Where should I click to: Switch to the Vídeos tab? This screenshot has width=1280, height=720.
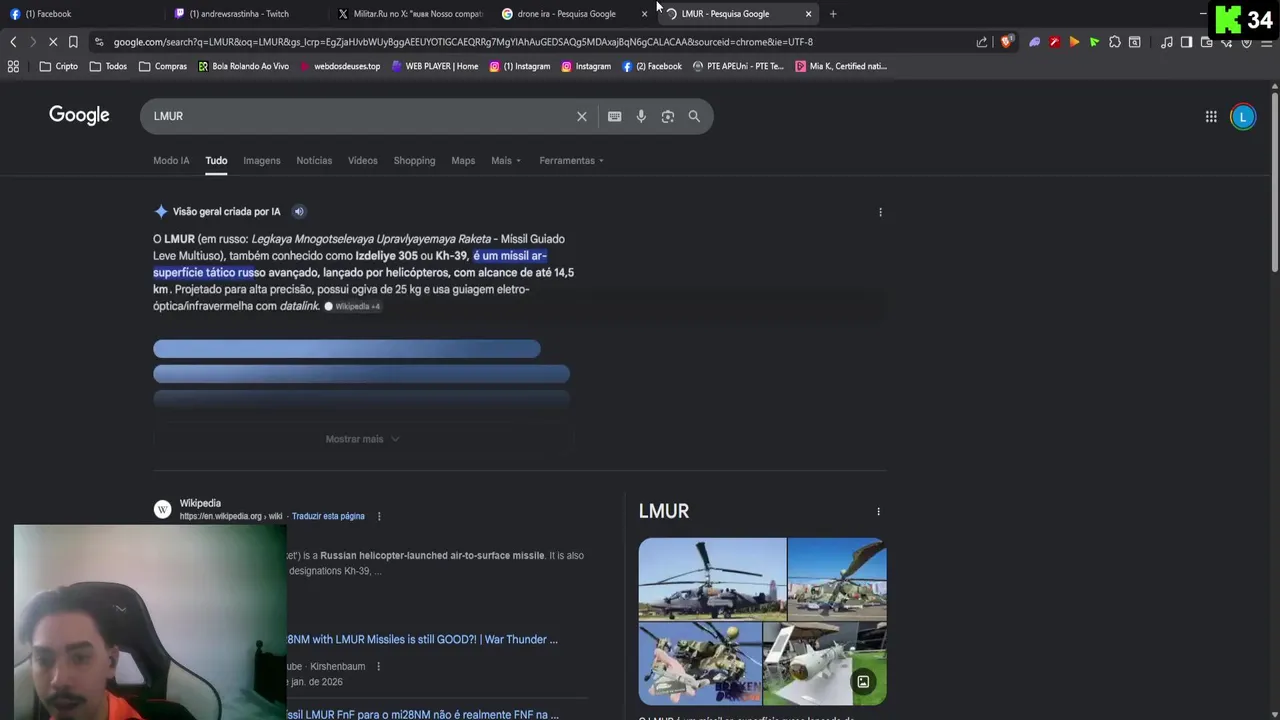coord(363,160)
